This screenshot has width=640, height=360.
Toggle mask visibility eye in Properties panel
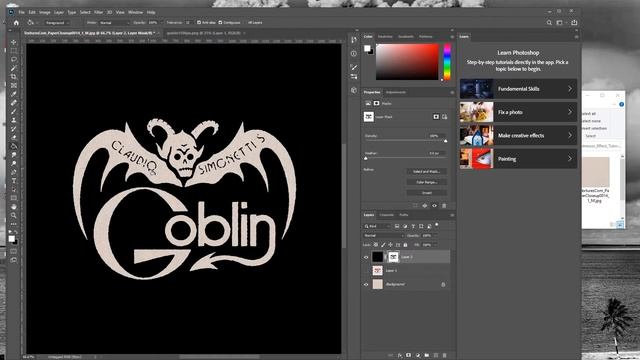[x=434, y=206]
